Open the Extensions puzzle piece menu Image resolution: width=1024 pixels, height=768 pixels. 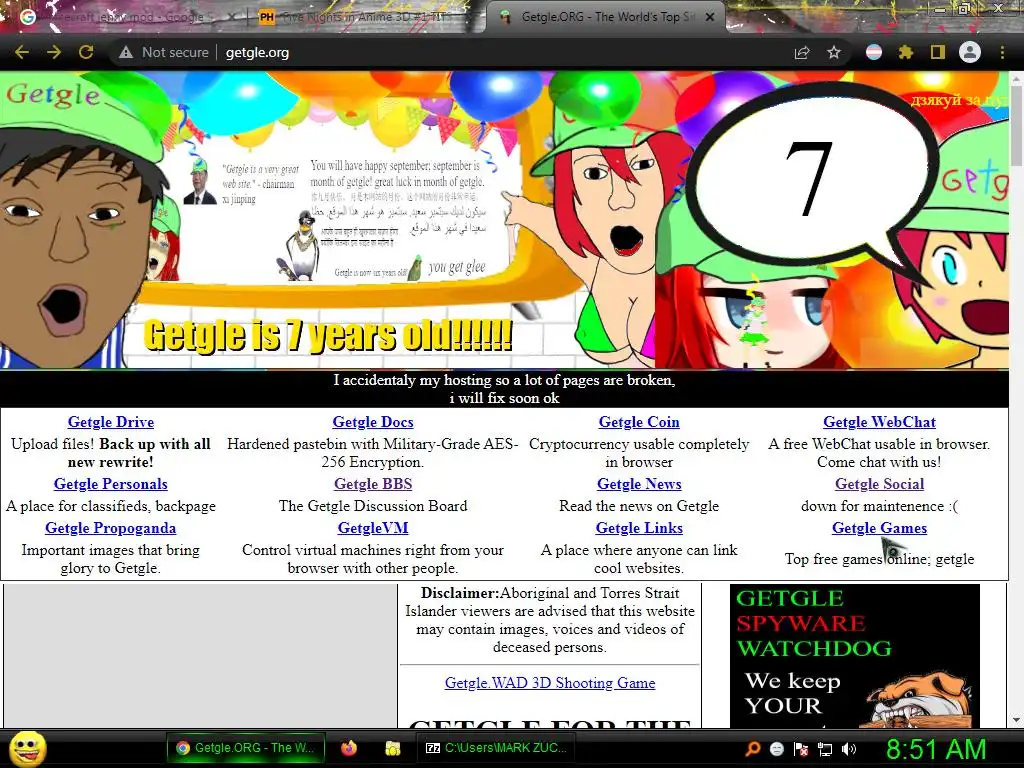pyautogui.click(x=905, y=52)
